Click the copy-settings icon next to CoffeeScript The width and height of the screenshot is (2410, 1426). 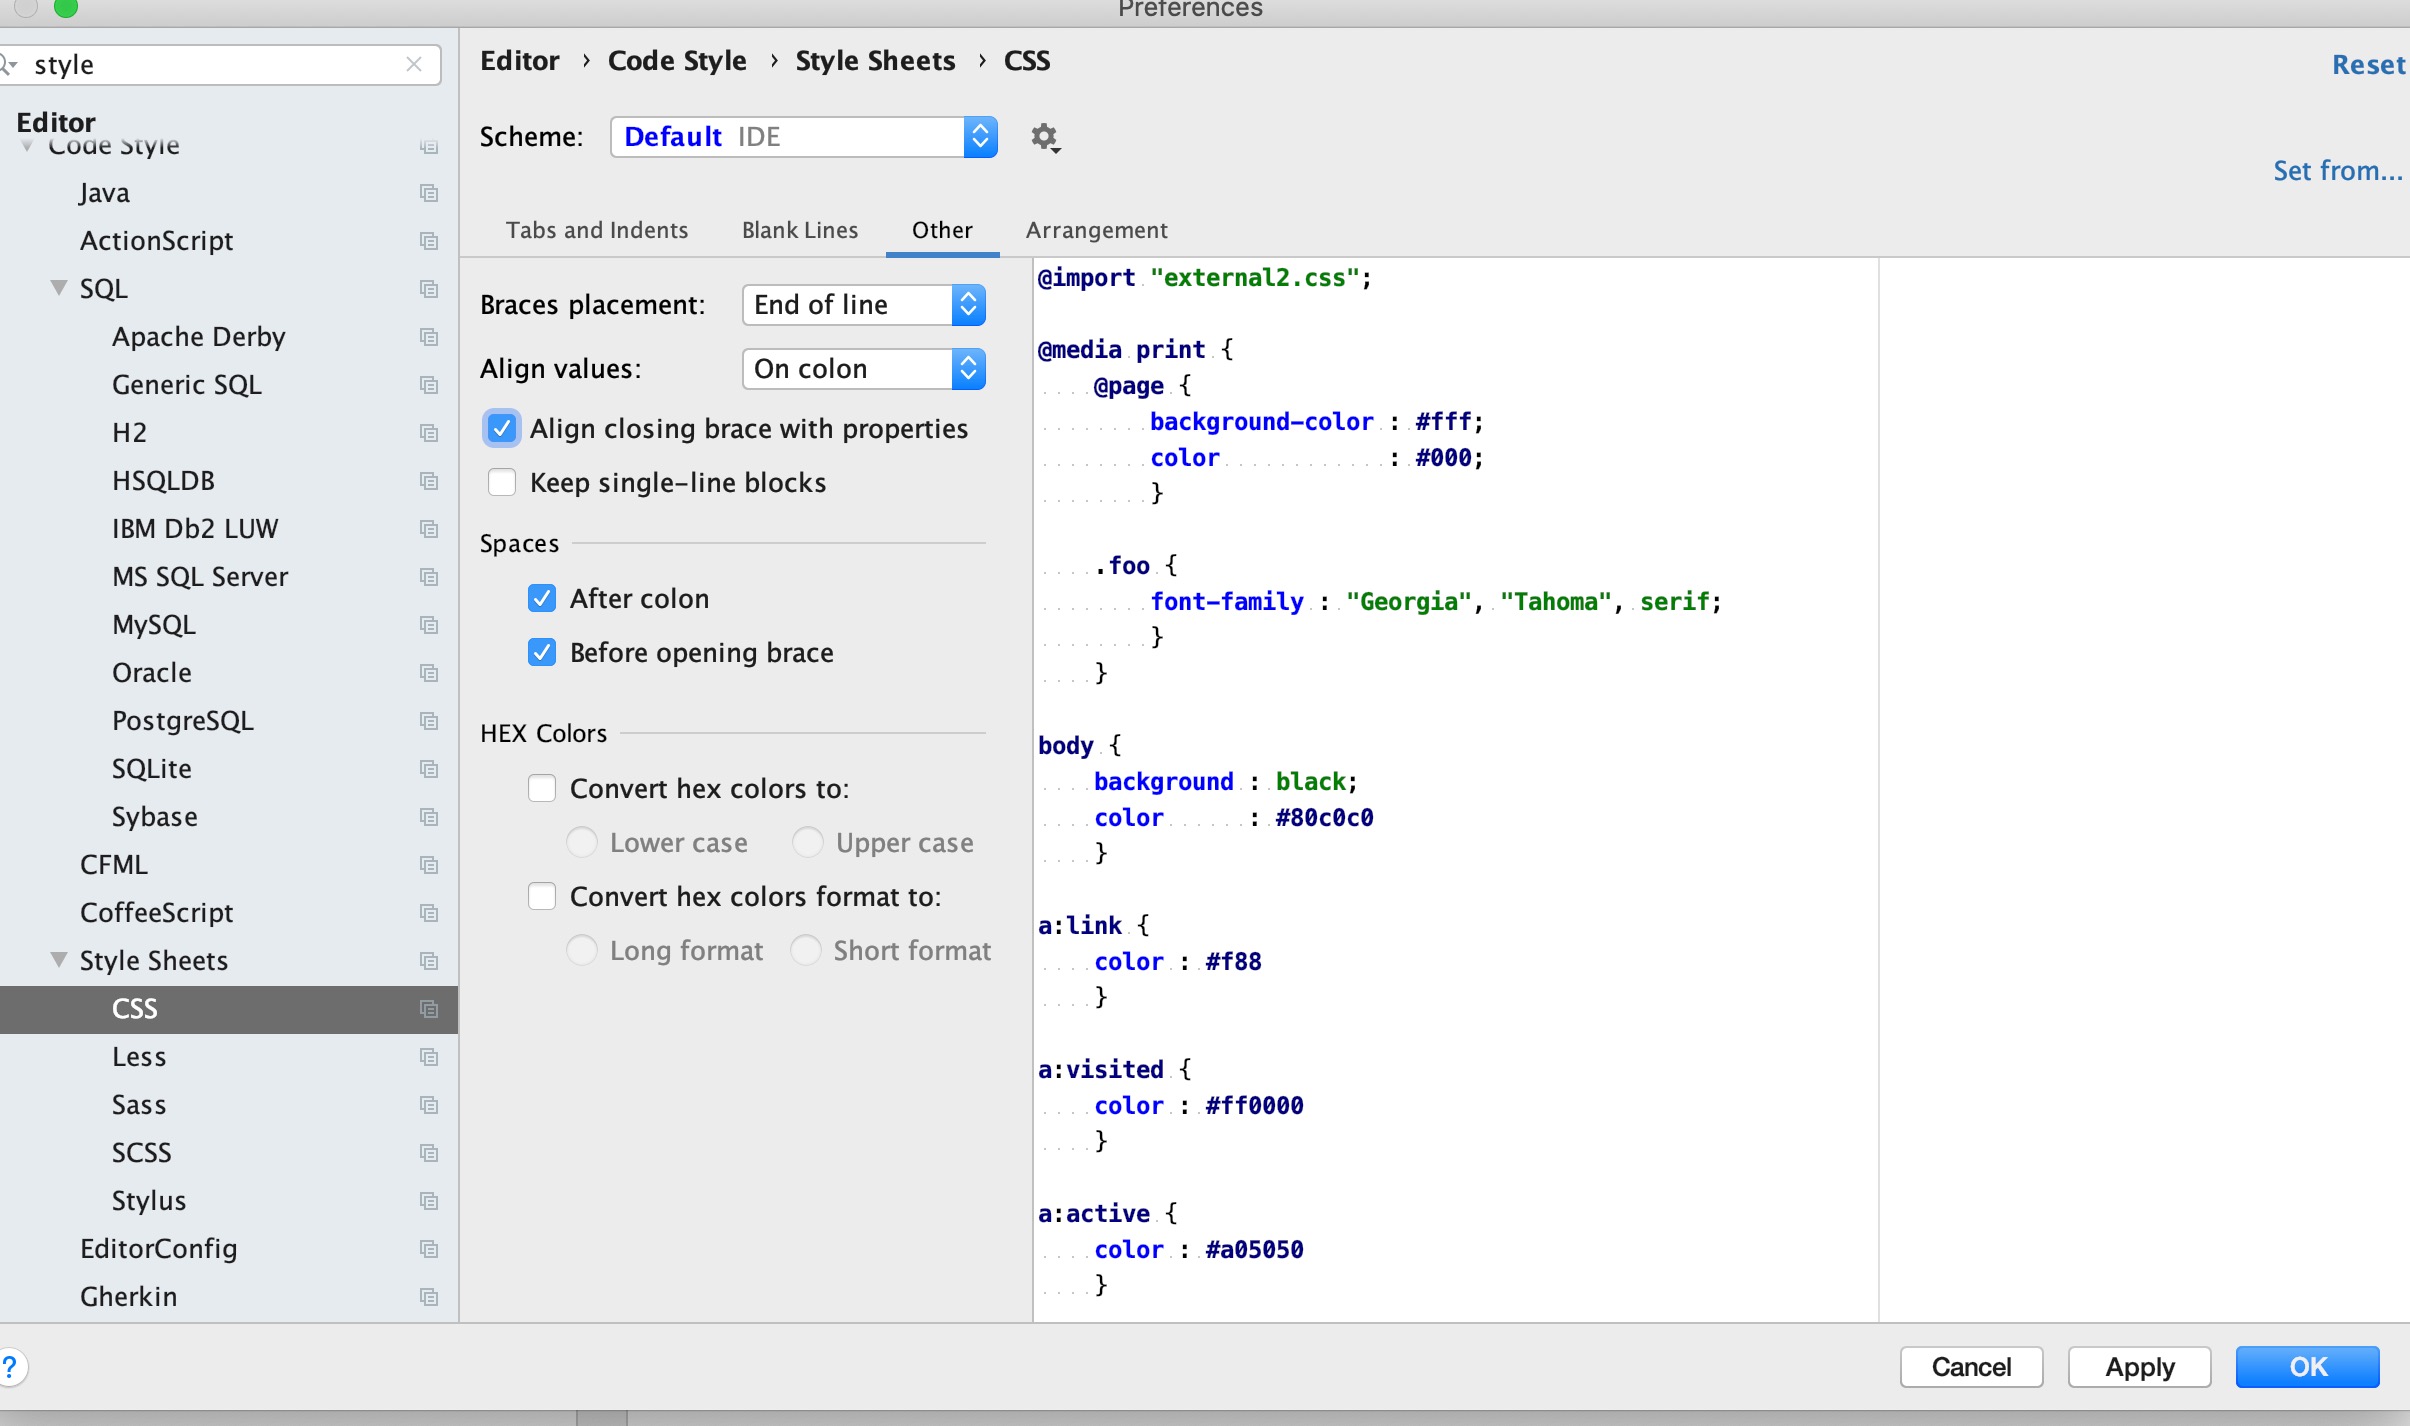(429, 913)
